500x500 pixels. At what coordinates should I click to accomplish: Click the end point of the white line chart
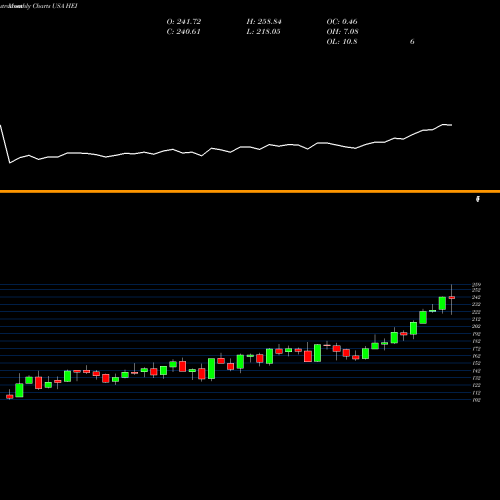[x=451, y=125]
